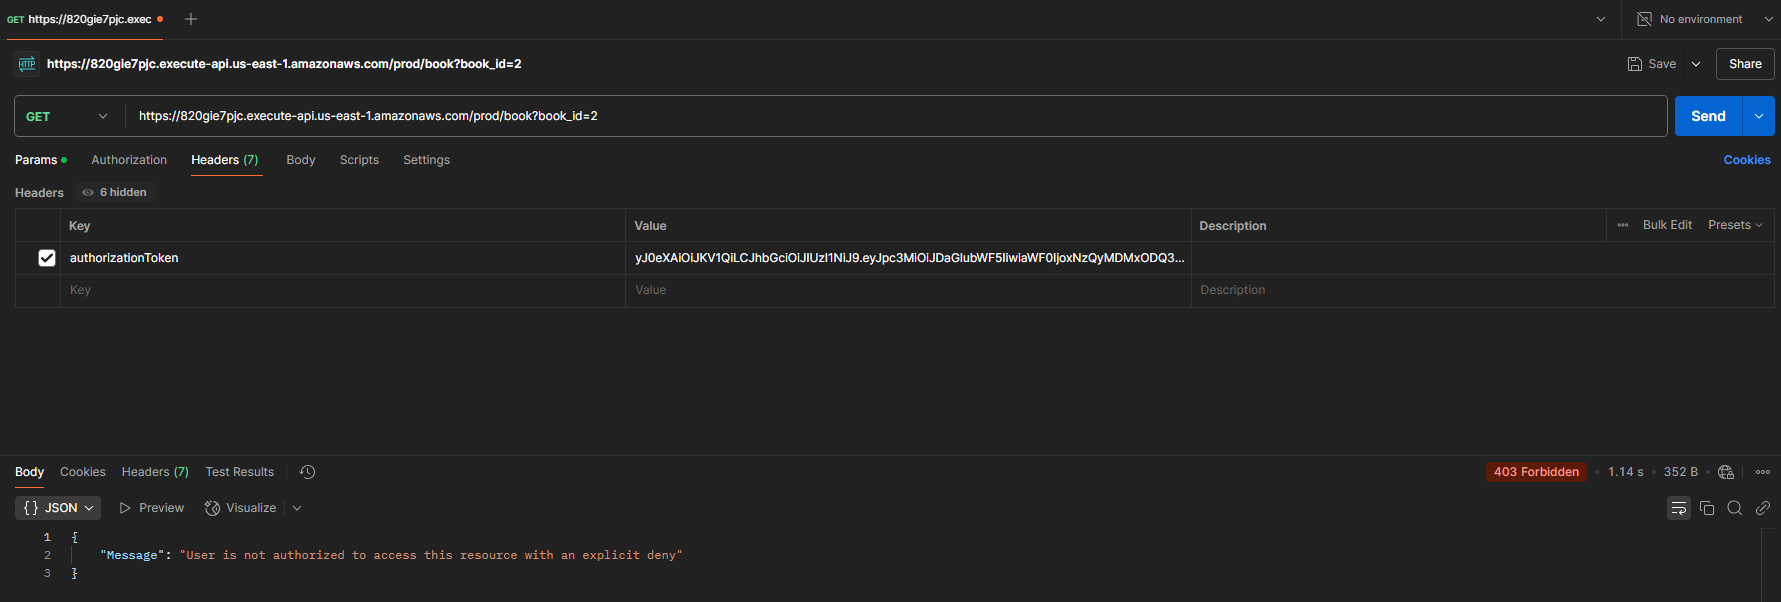This screenshot has width=1781, height=602.
Task: Open the GET method dropdown
Action: pos(67,116)
